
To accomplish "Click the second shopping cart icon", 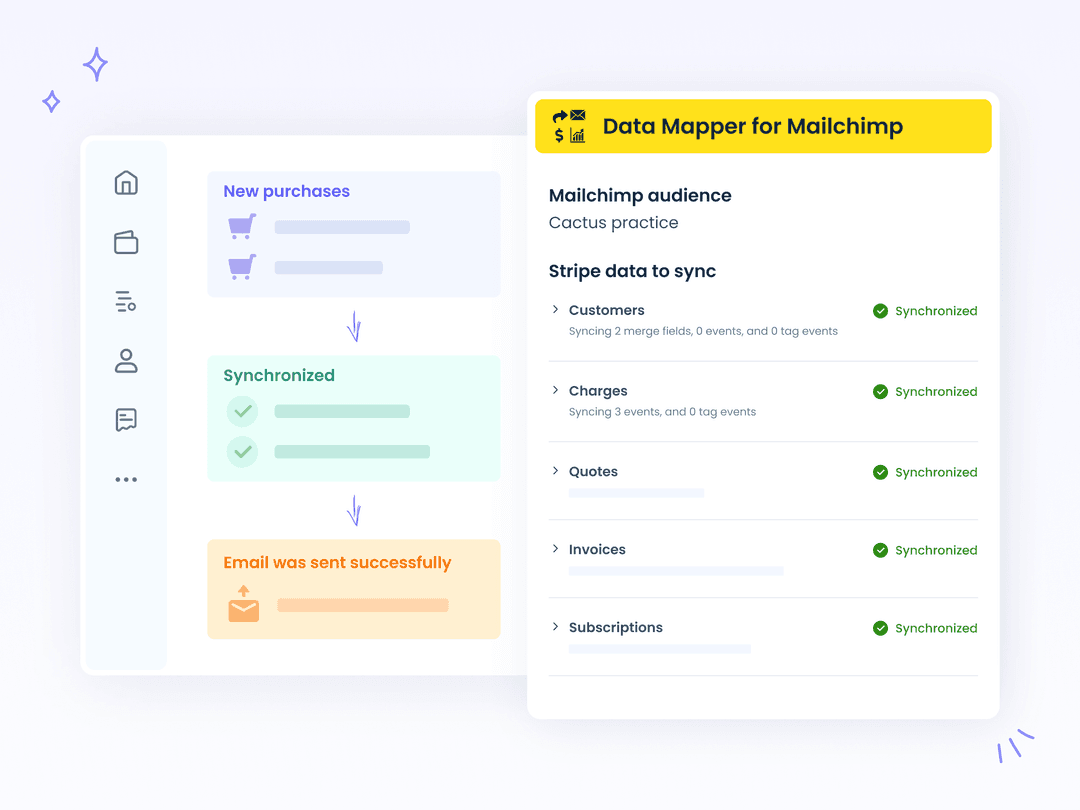I will 242,267.
